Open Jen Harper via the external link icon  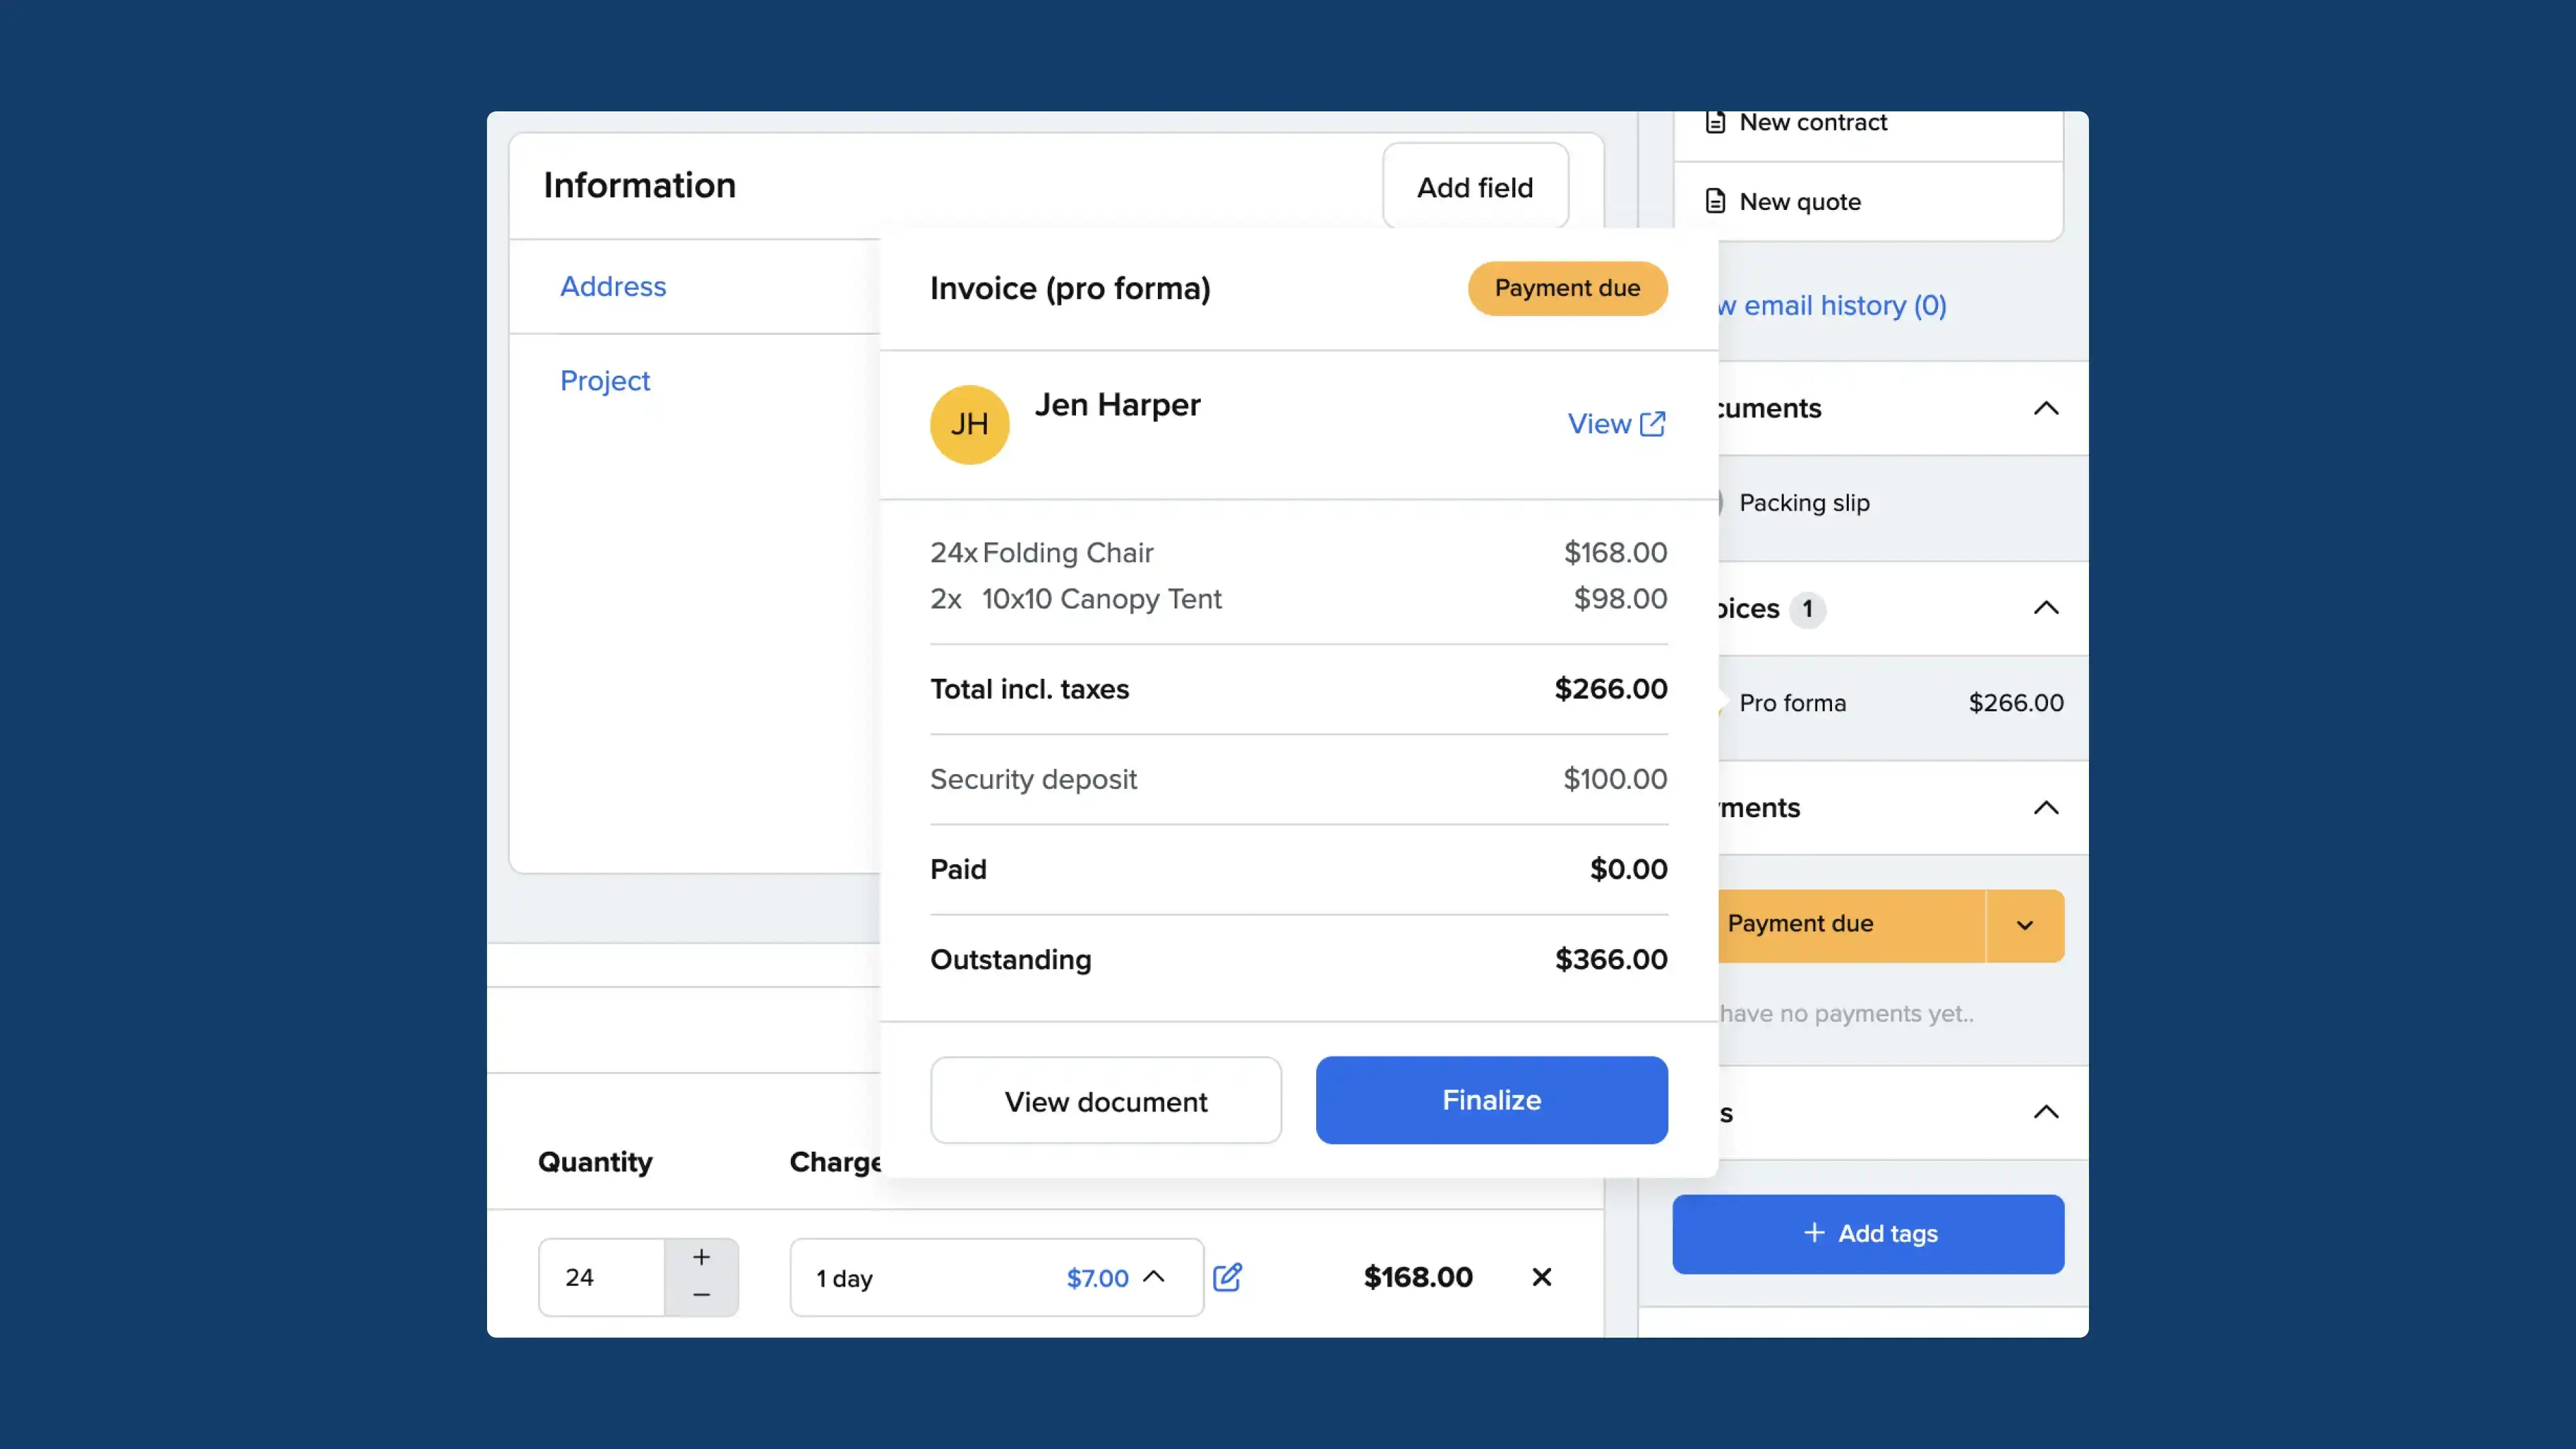[1652, 423]
